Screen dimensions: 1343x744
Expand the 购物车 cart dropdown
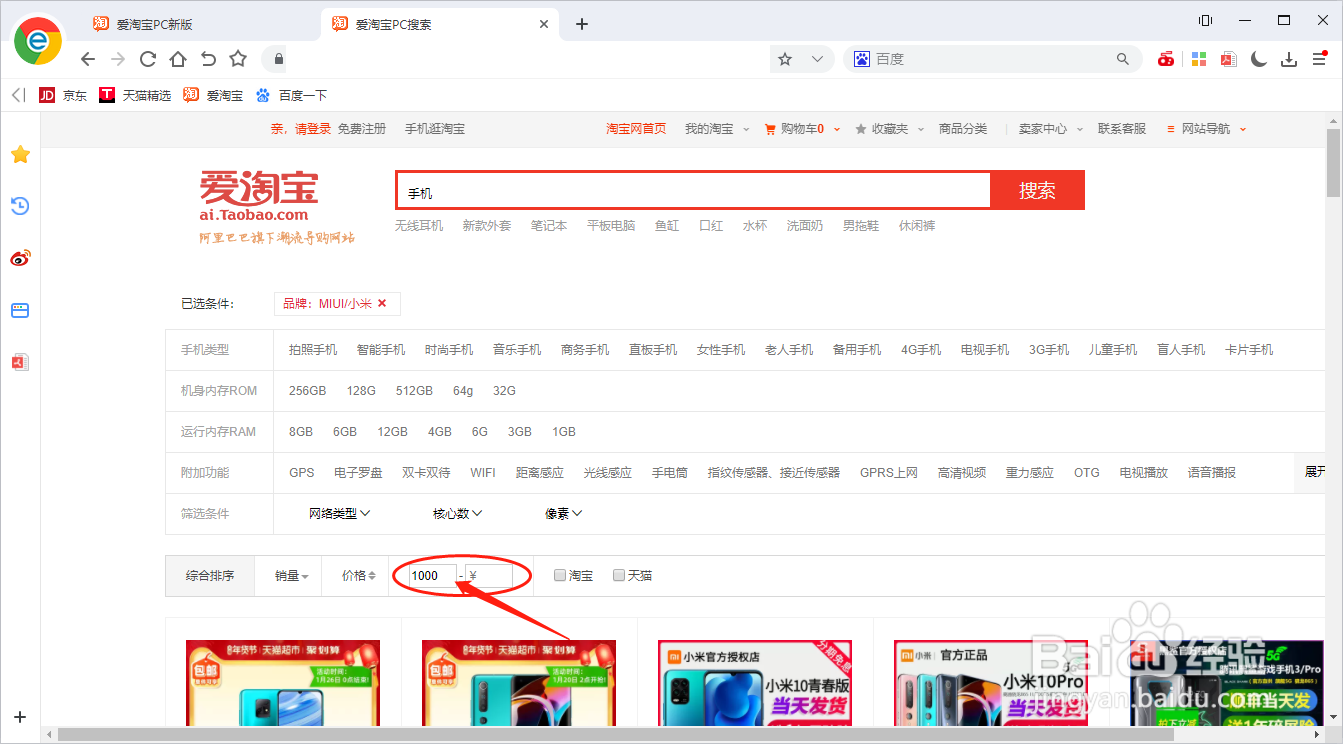click(802, 129)
